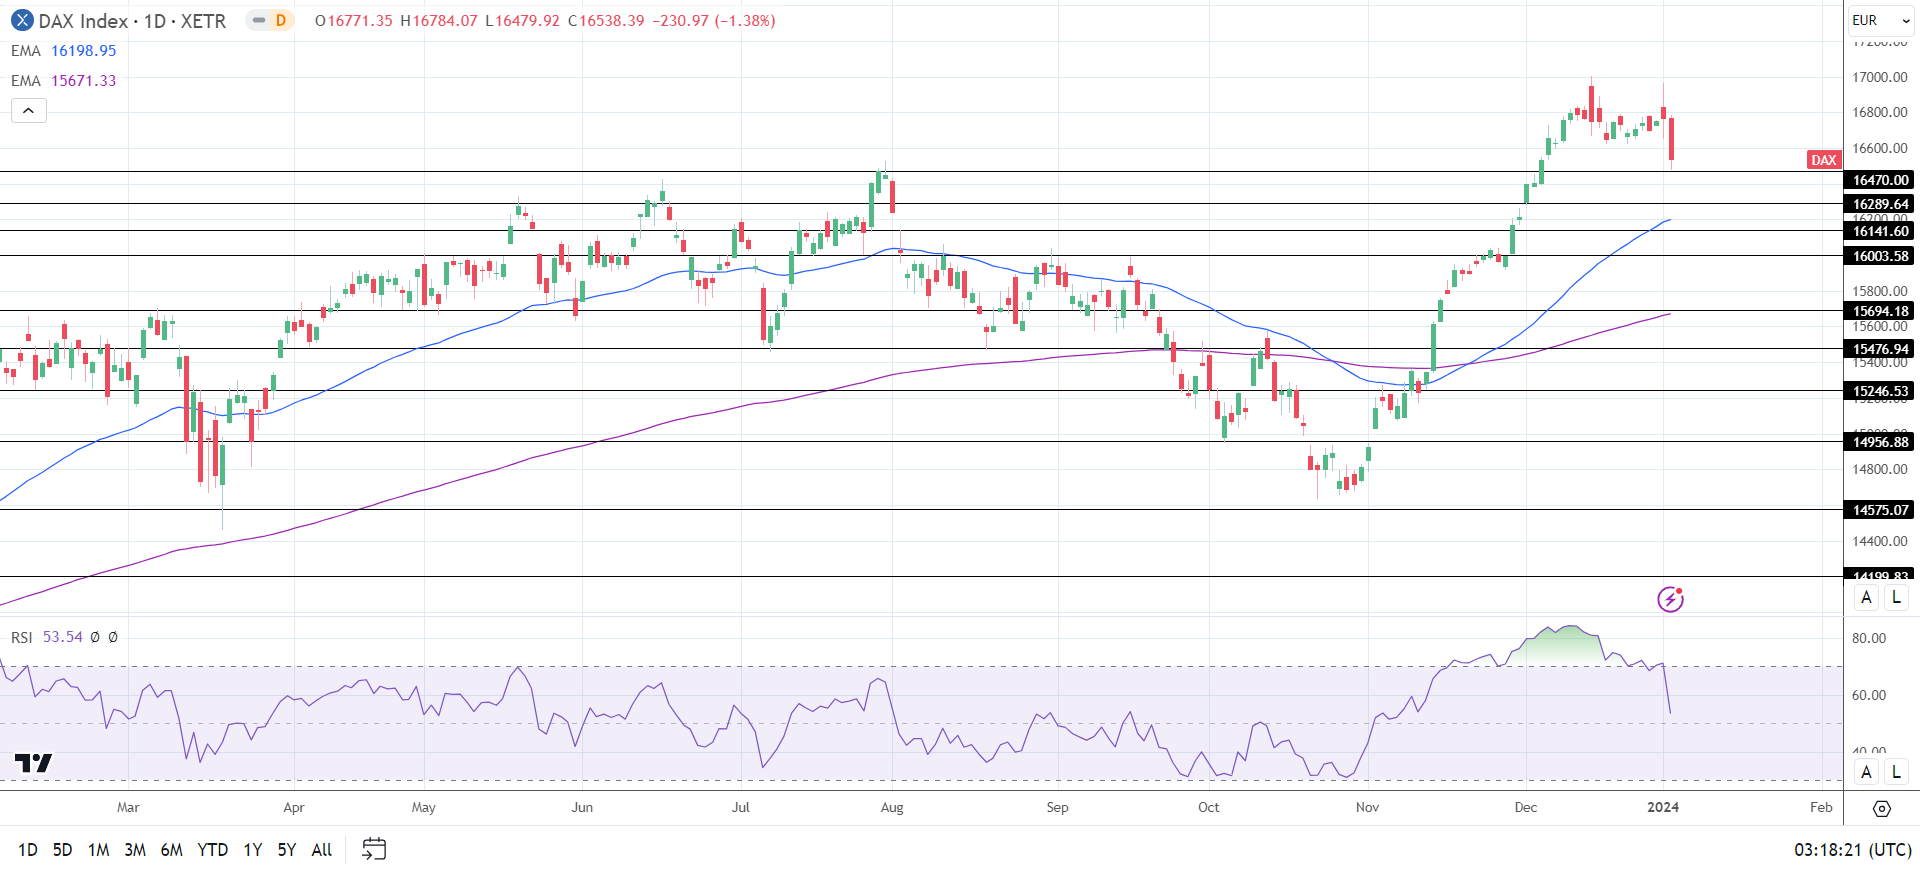Switch to the 1M time range
The image size is (1920, 872).
coord(98,850)
